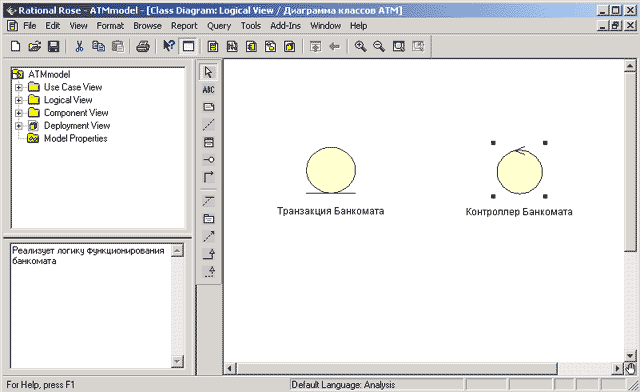Browse deployment diagram toolbar icon
This screenshot has width=640, height=392.
click(x=289, y=46)
